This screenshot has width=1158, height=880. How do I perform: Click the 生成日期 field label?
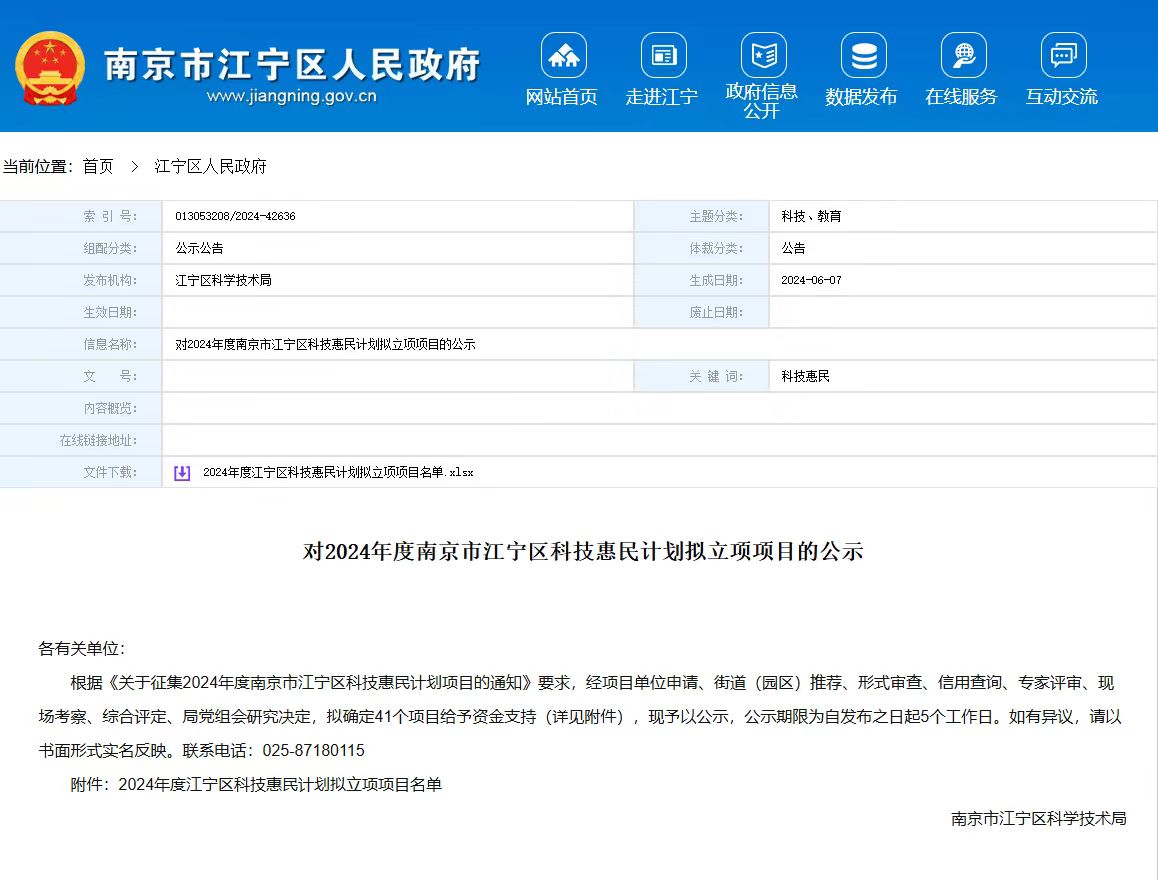[716, 281]
